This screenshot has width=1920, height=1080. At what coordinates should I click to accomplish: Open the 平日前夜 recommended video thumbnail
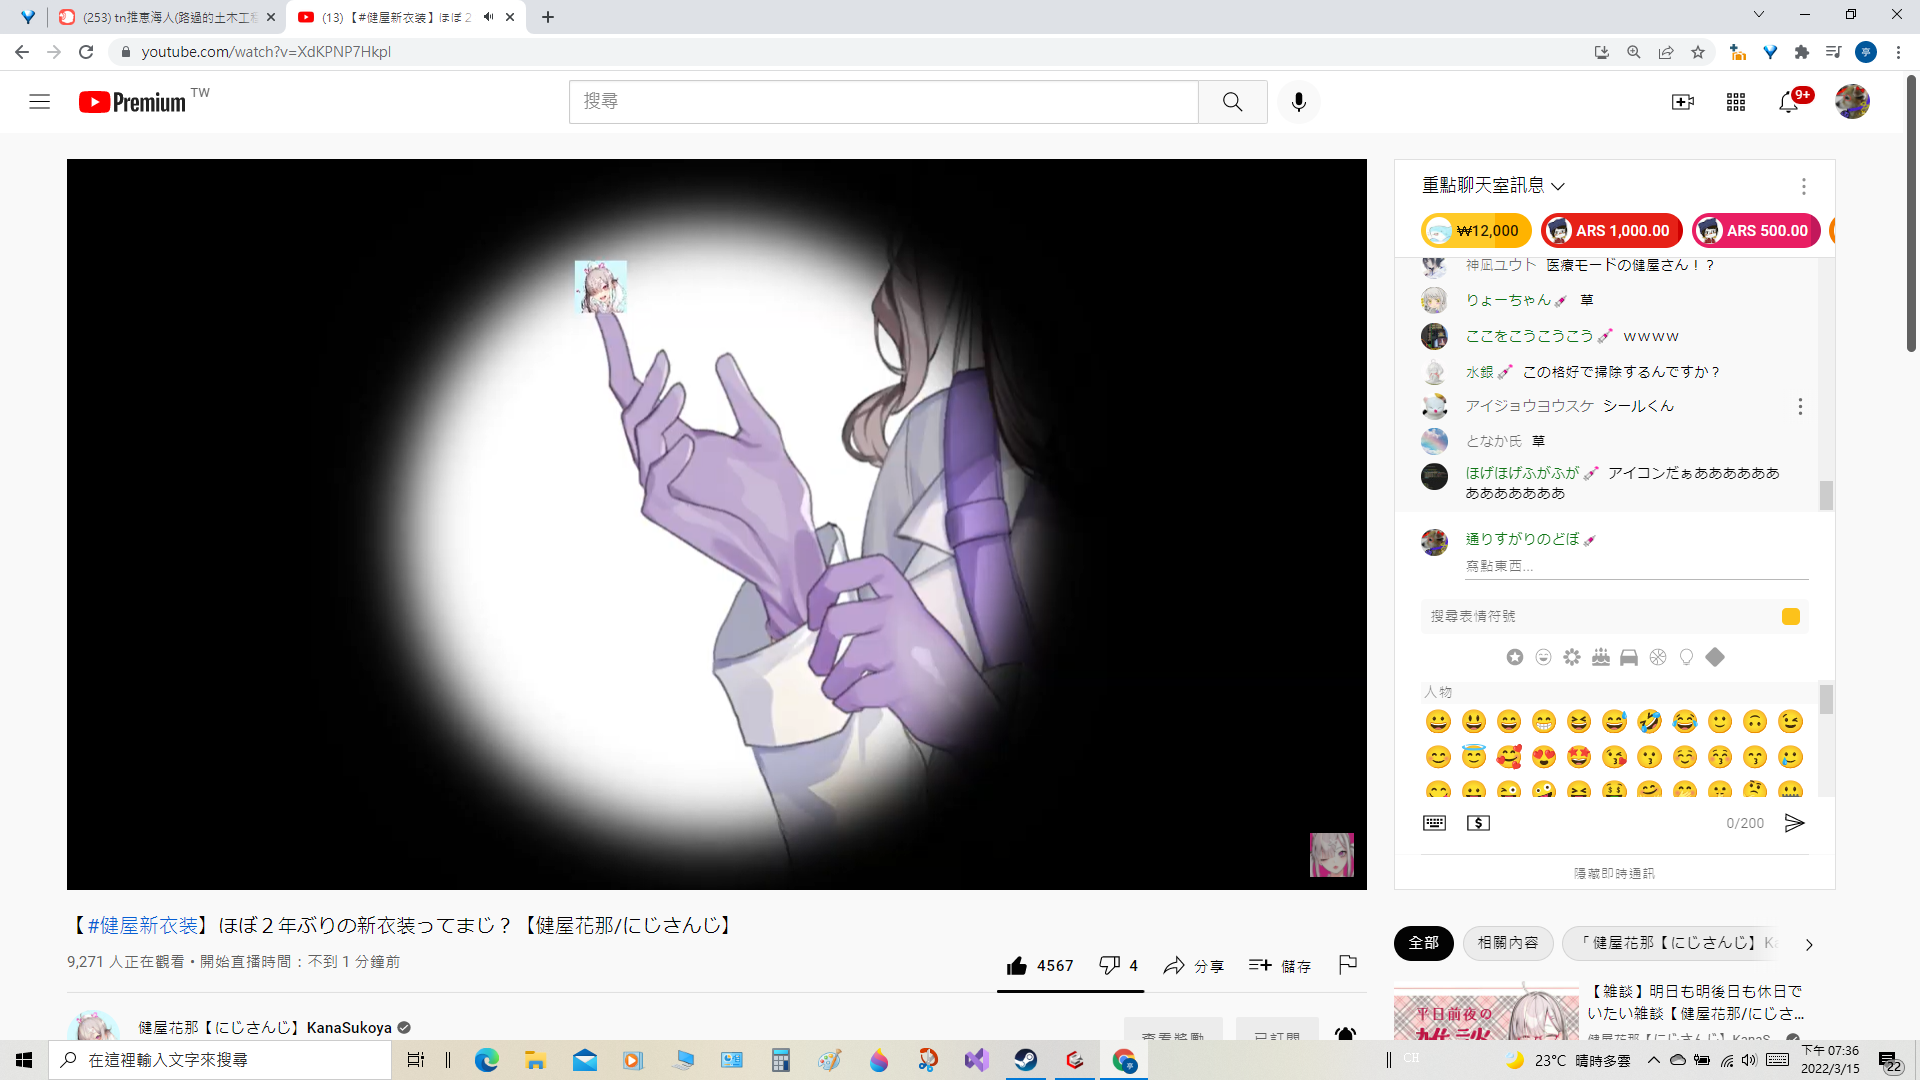1486,1011
